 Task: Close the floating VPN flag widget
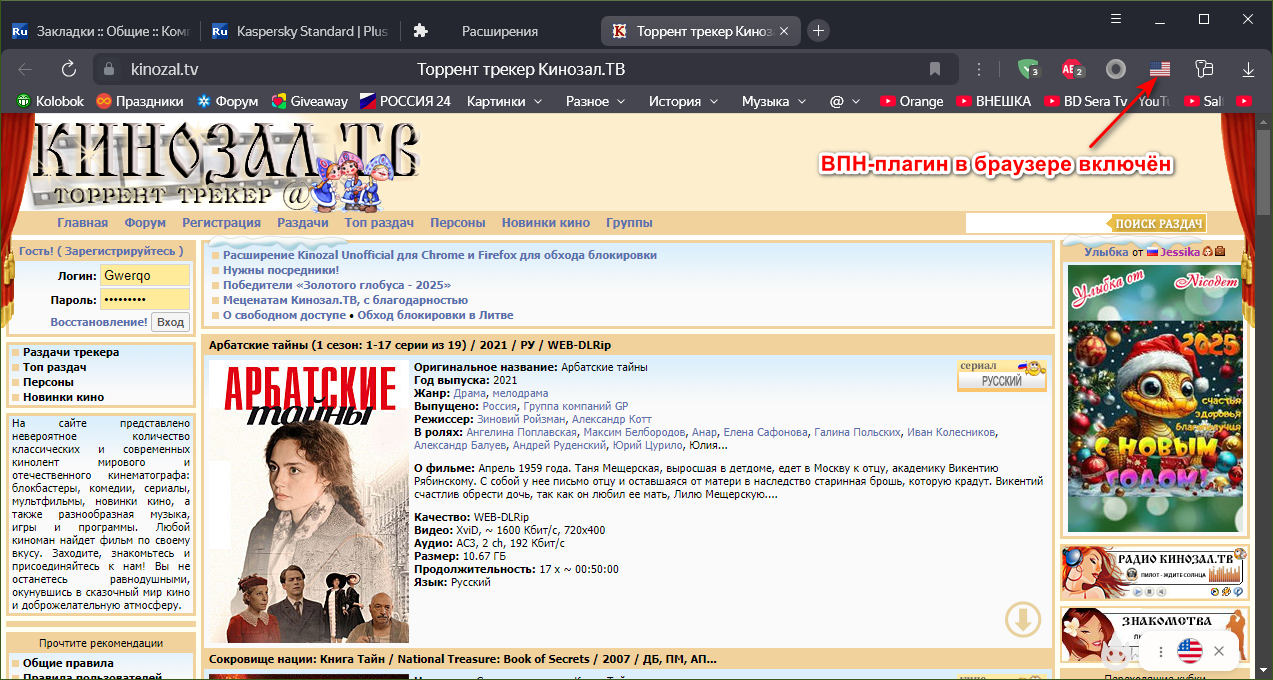coord(1219,651)
